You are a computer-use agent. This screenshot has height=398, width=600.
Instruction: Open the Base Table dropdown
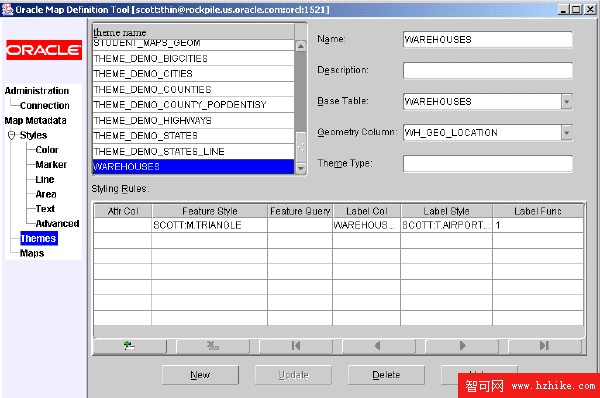[567, 101]
